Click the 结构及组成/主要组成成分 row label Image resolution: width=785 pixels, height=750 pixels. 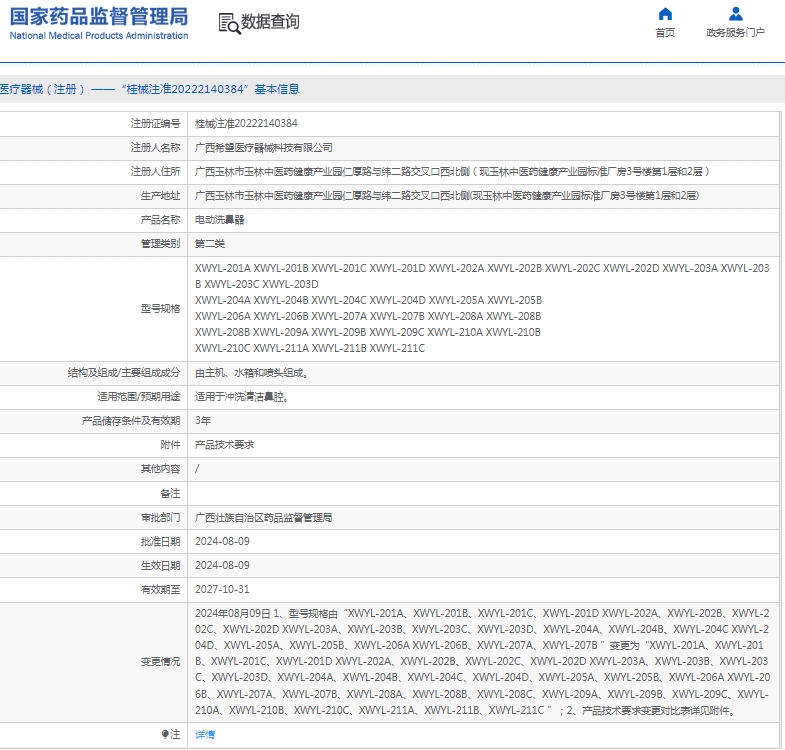click(124, 373)
